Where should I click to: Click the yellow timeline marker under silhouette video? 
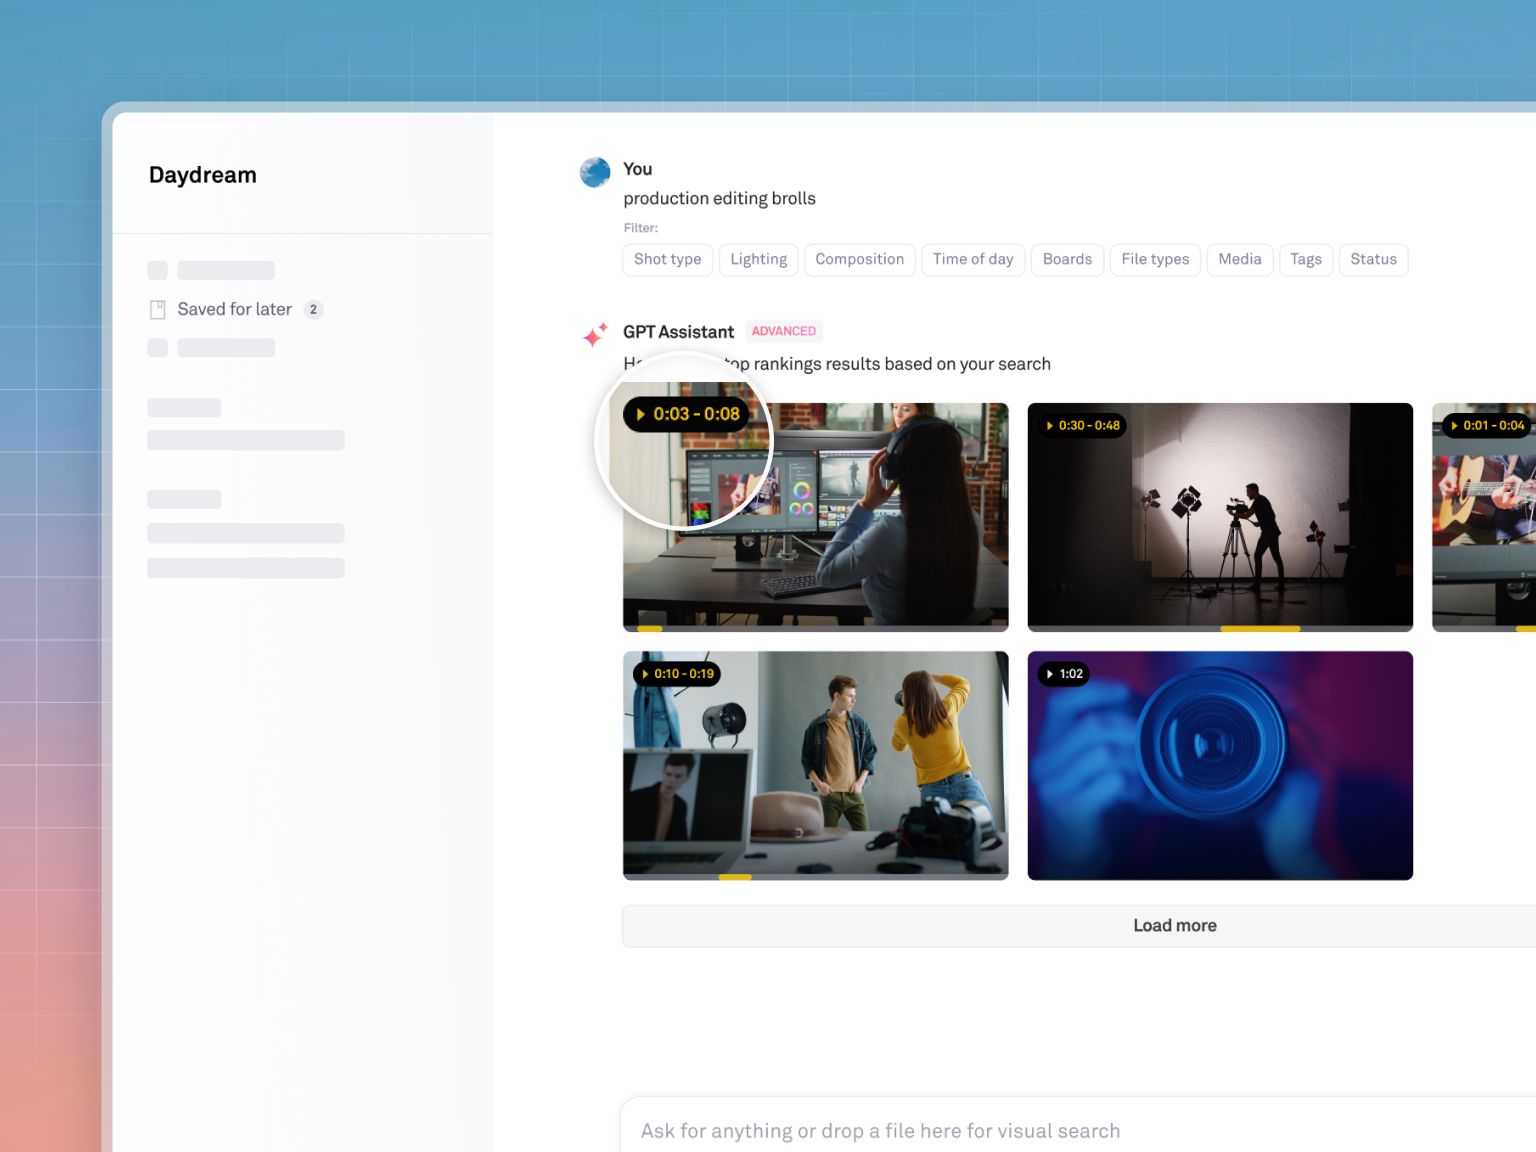1260,629
